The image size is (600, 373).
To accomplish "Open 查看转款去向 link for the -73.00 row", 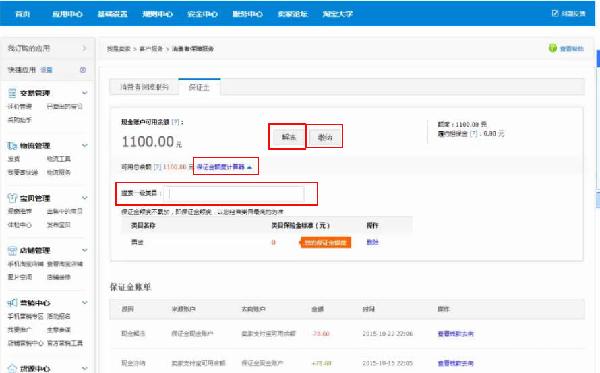I will point(456,334).
